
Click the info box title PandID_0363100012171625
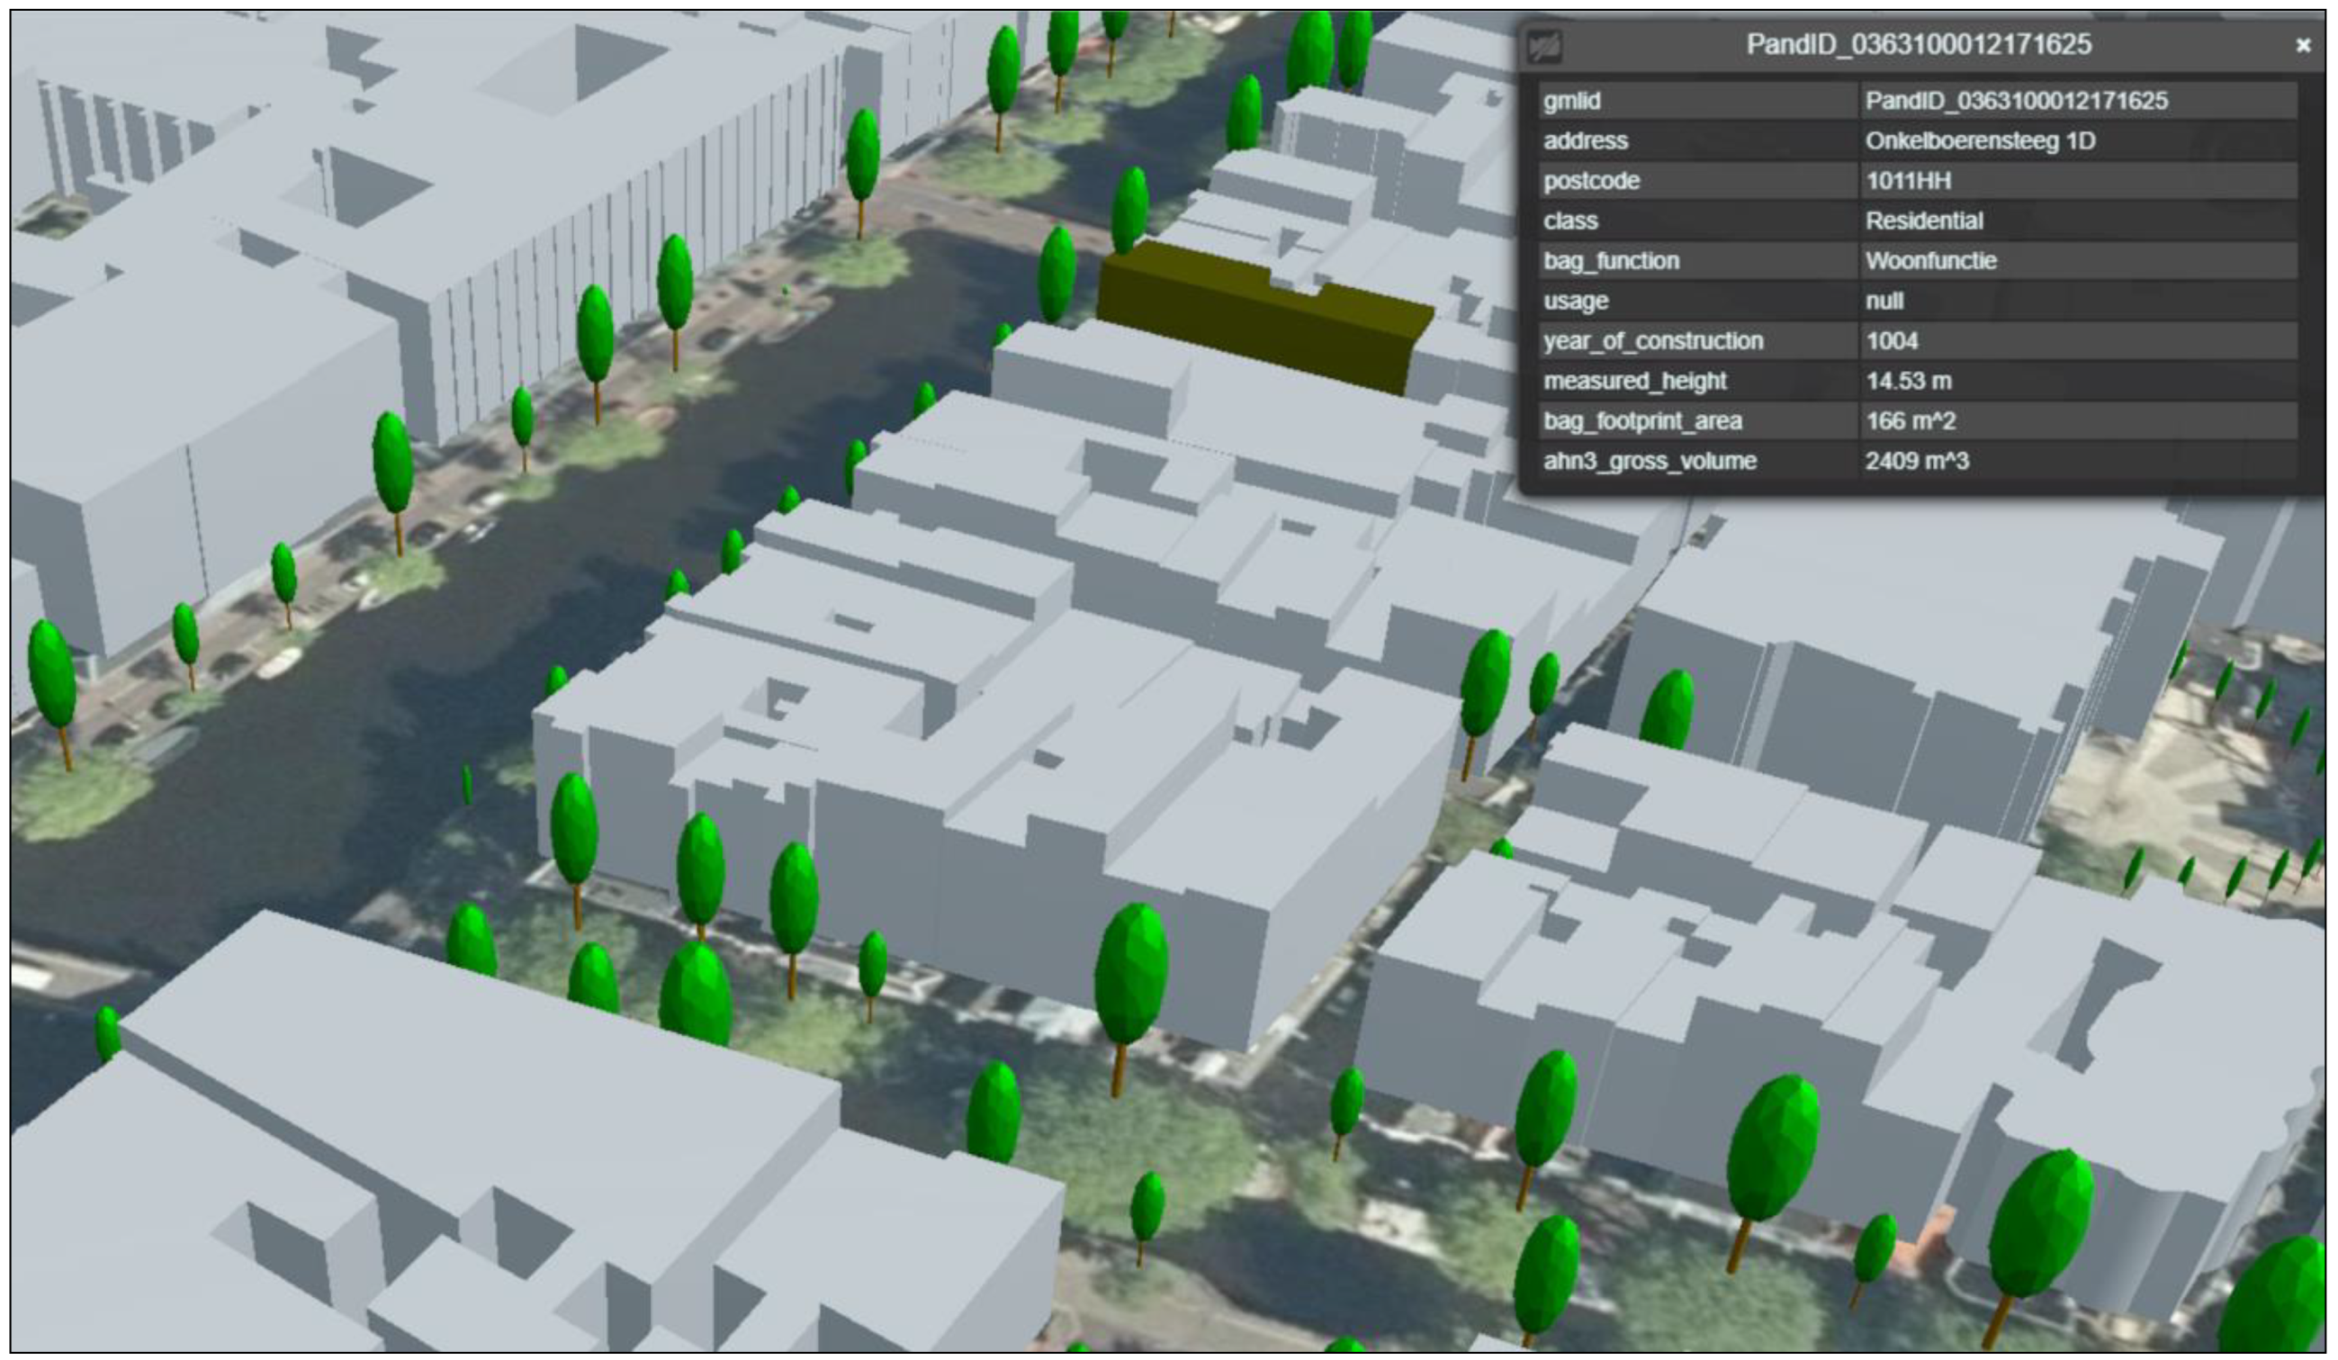tap(1918, 45)
